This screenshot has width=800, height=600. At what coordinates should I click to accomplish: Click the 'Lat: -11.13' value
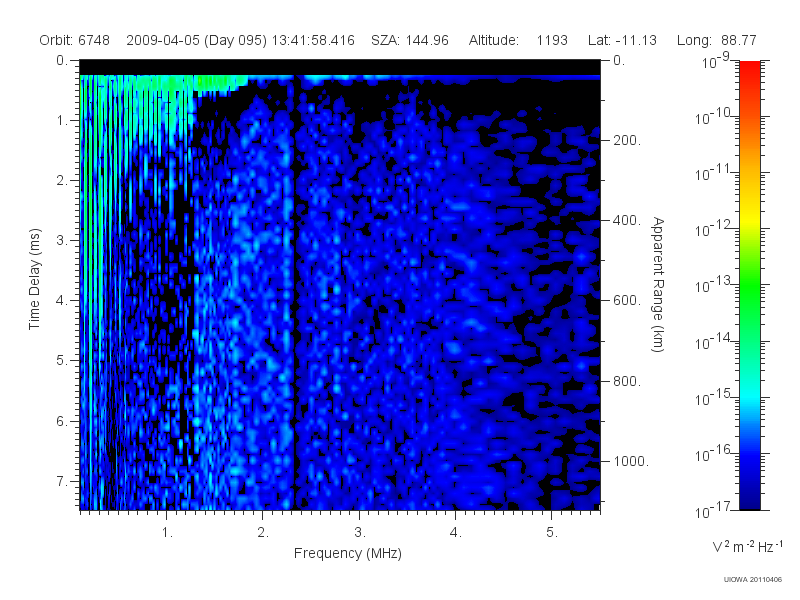[x=622, y=40]
